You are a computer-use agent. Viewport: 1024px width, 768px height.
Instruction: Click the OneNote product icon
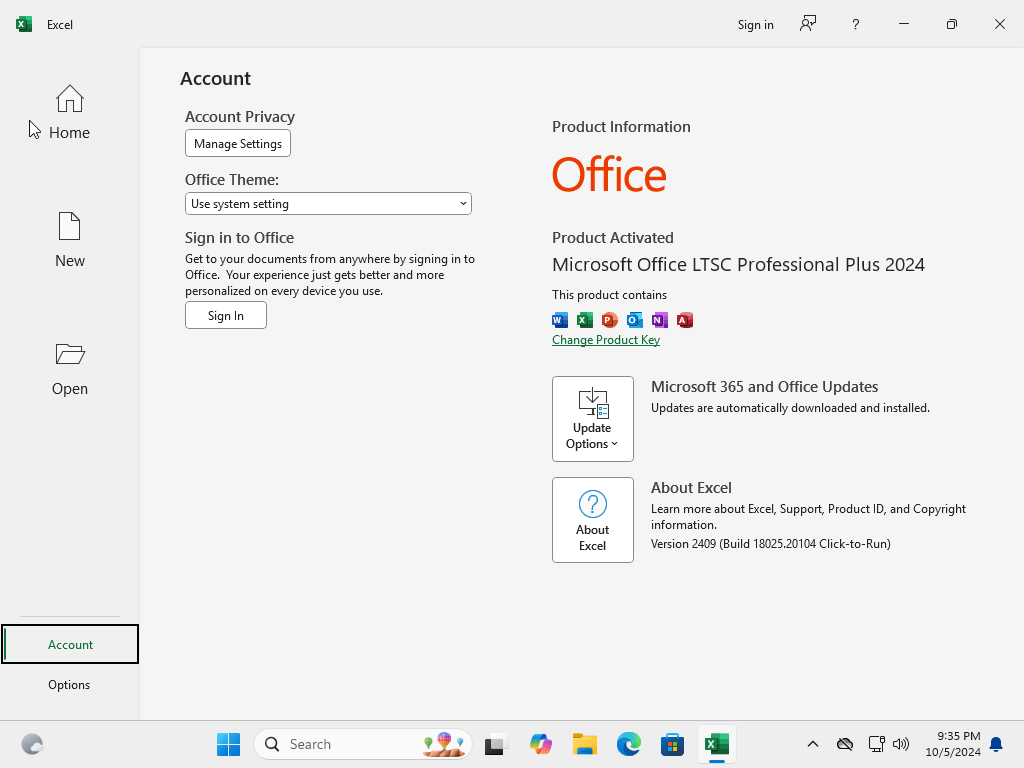(x=660, y=320)
